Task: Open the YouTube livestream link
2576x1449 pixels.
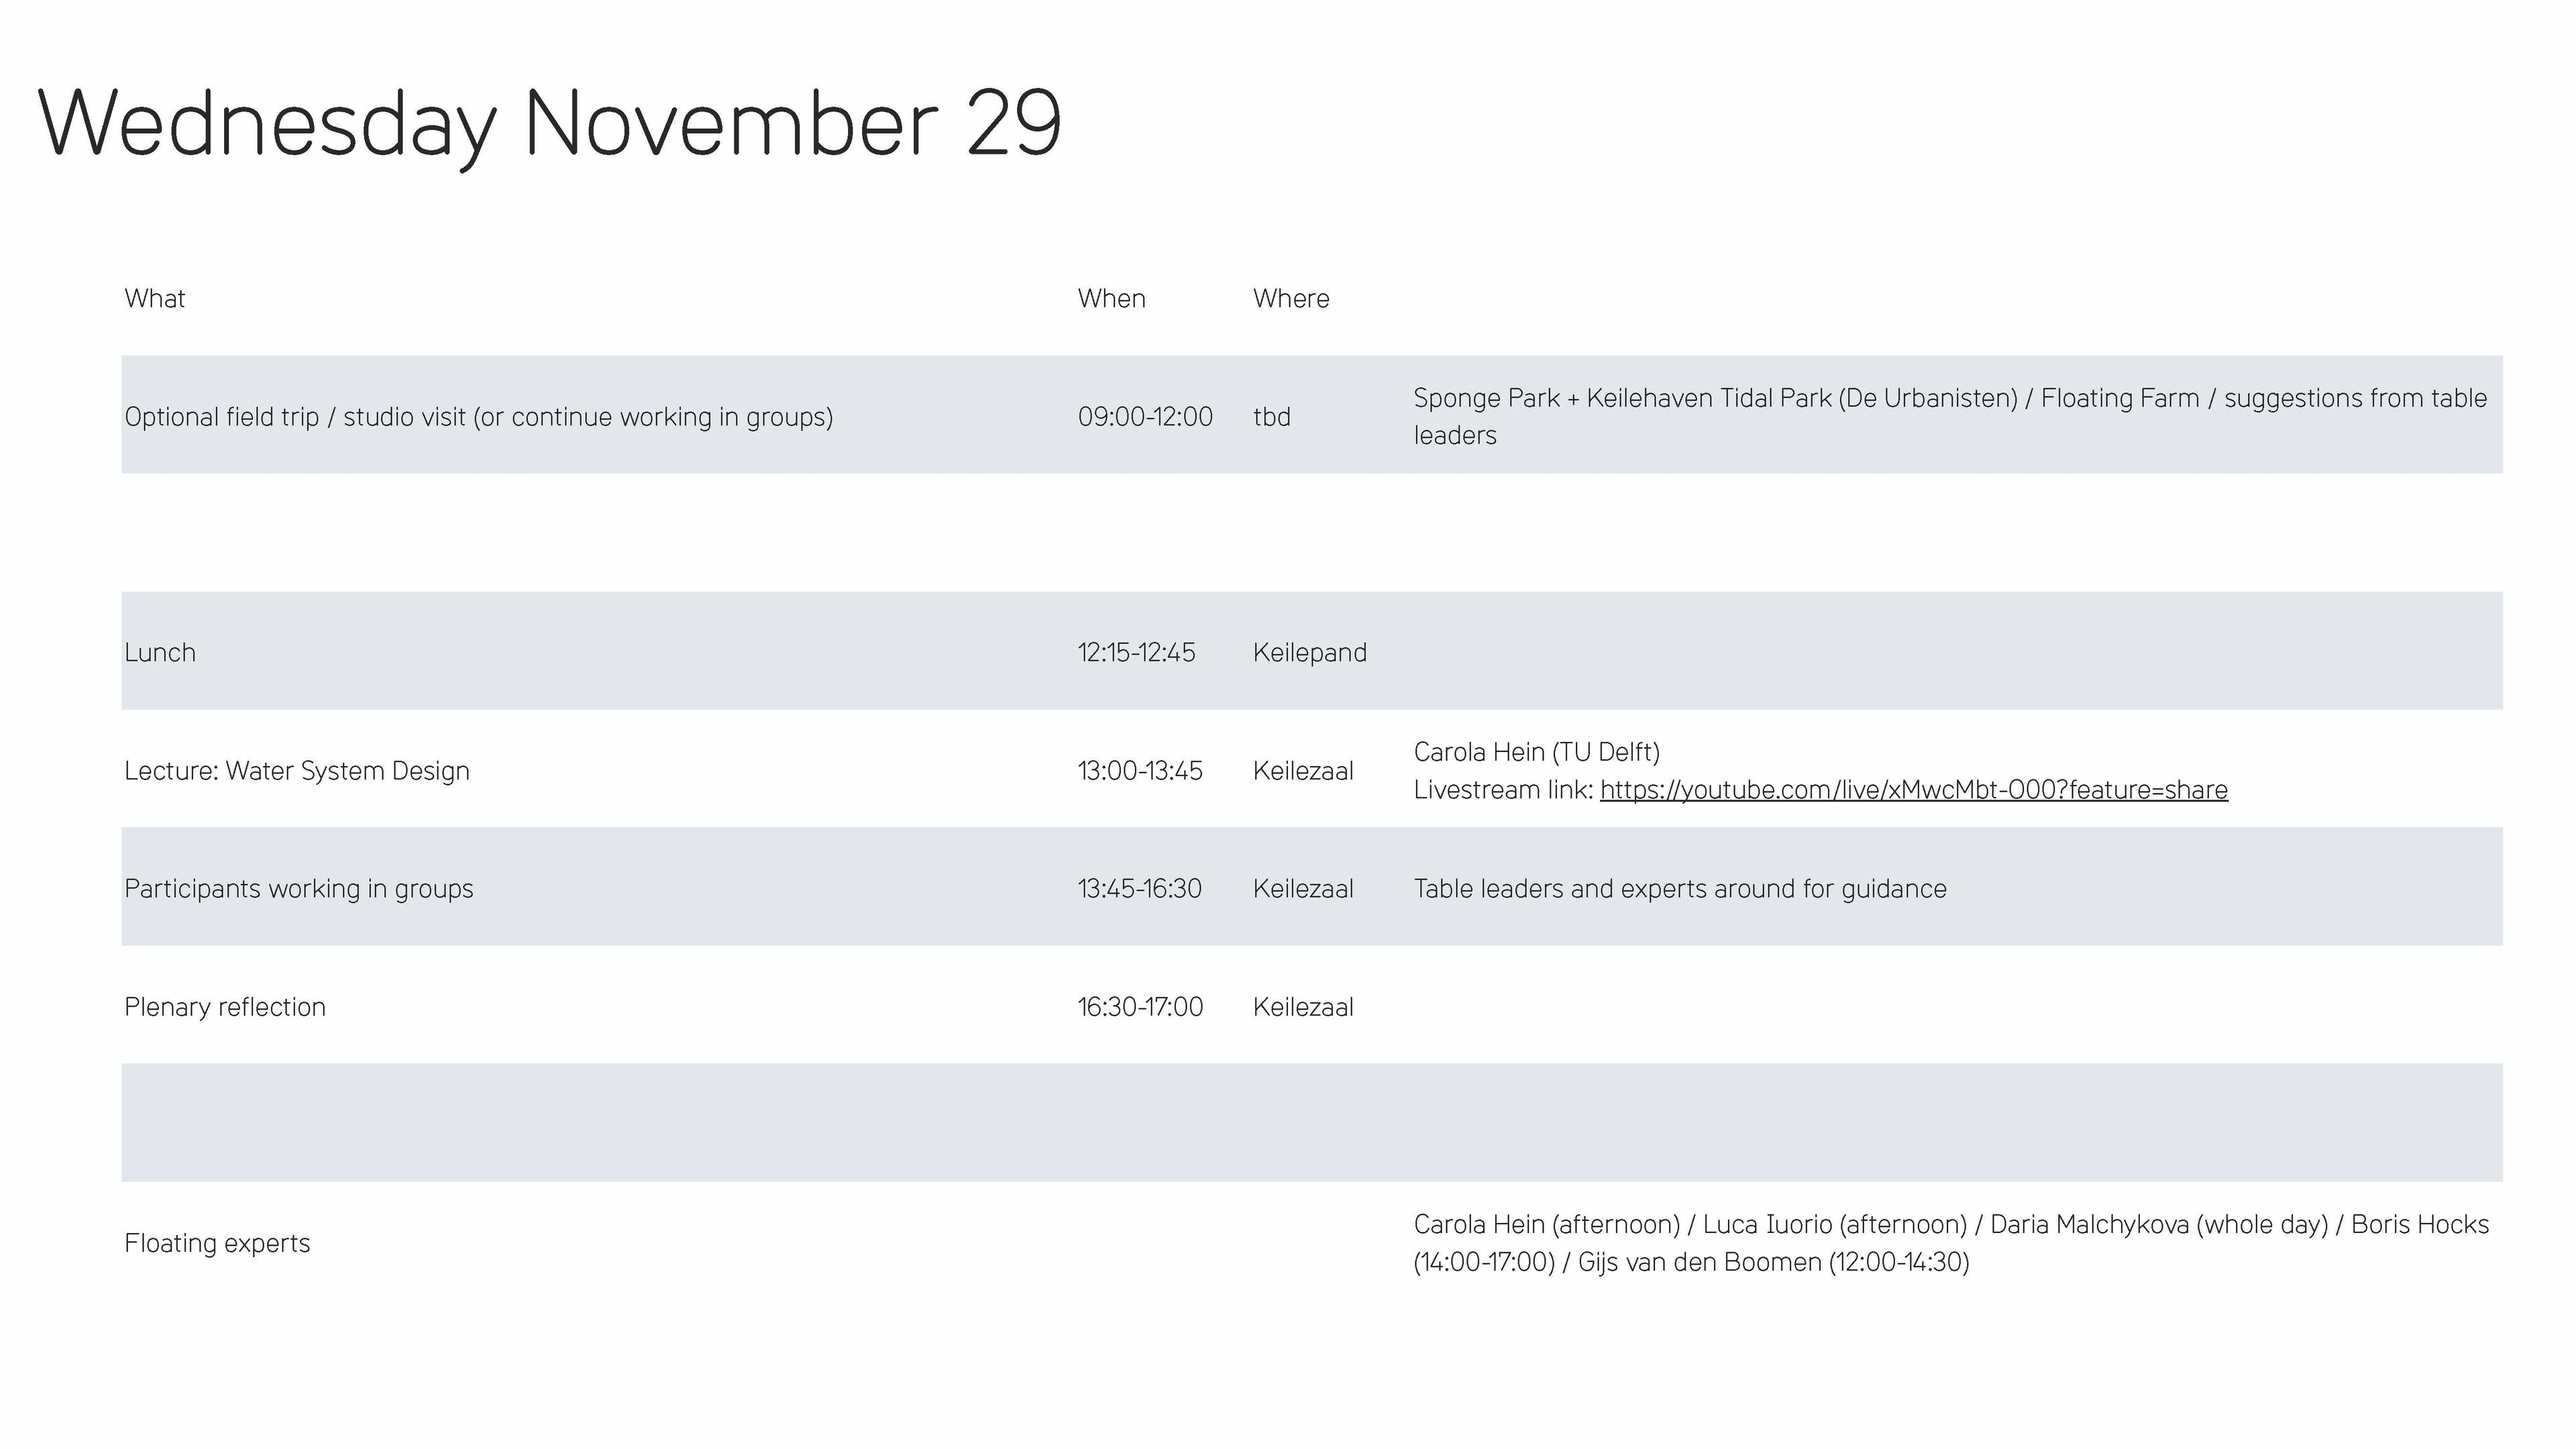Action: pyautogui.click(x=1913, y=790)
